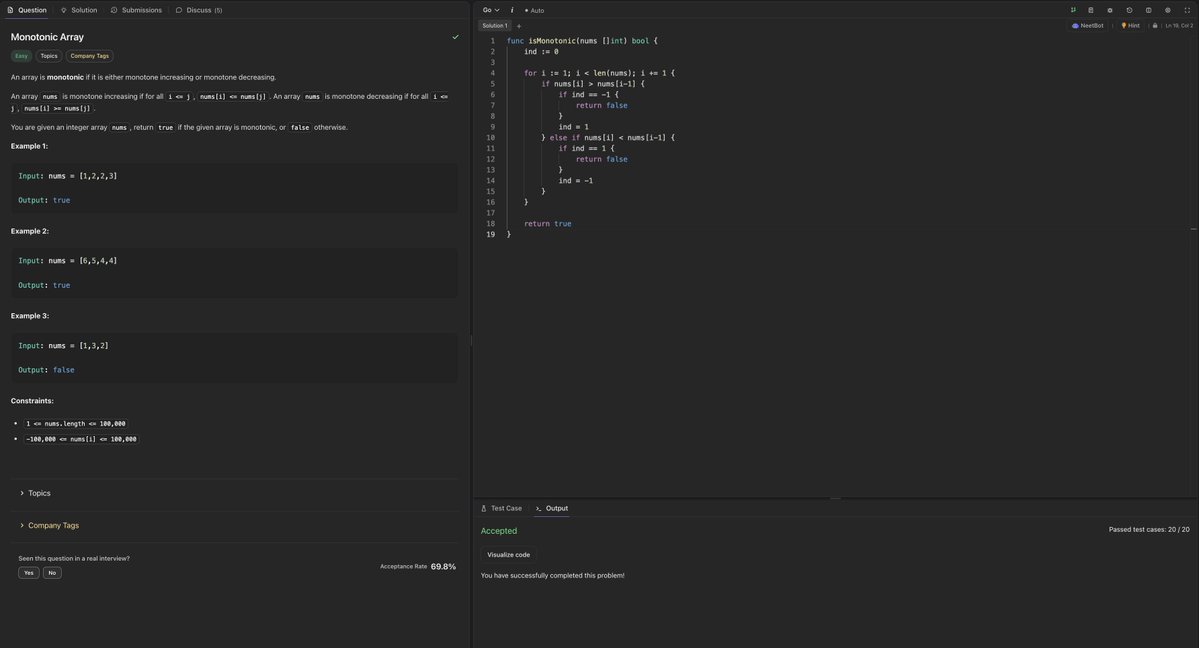This screenshot has width=1199, height=648.
Task: Switch to the Test Case tab
Action: 502,508
